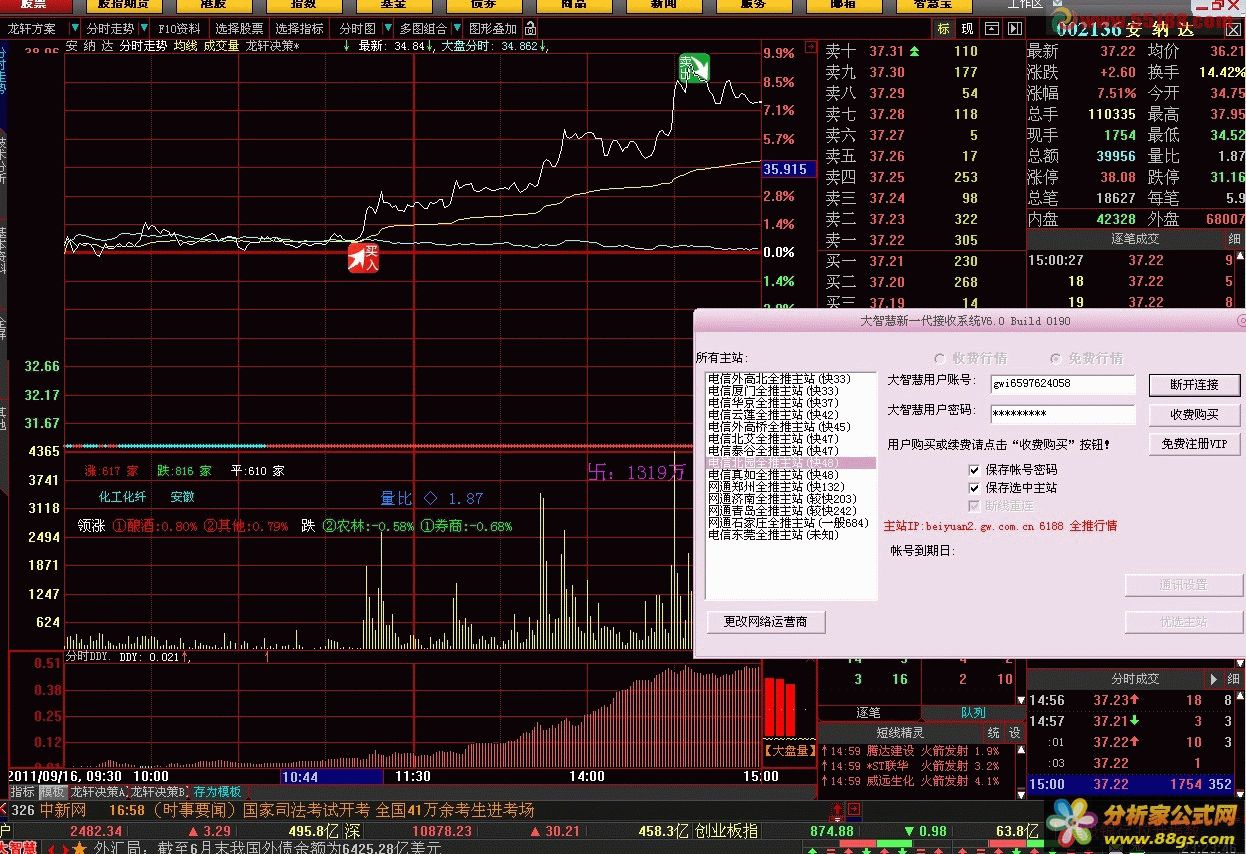This screenshot has height=854, width=1246.
Task: Select the 龙轩决策B template tab
Action: point(159,792)
